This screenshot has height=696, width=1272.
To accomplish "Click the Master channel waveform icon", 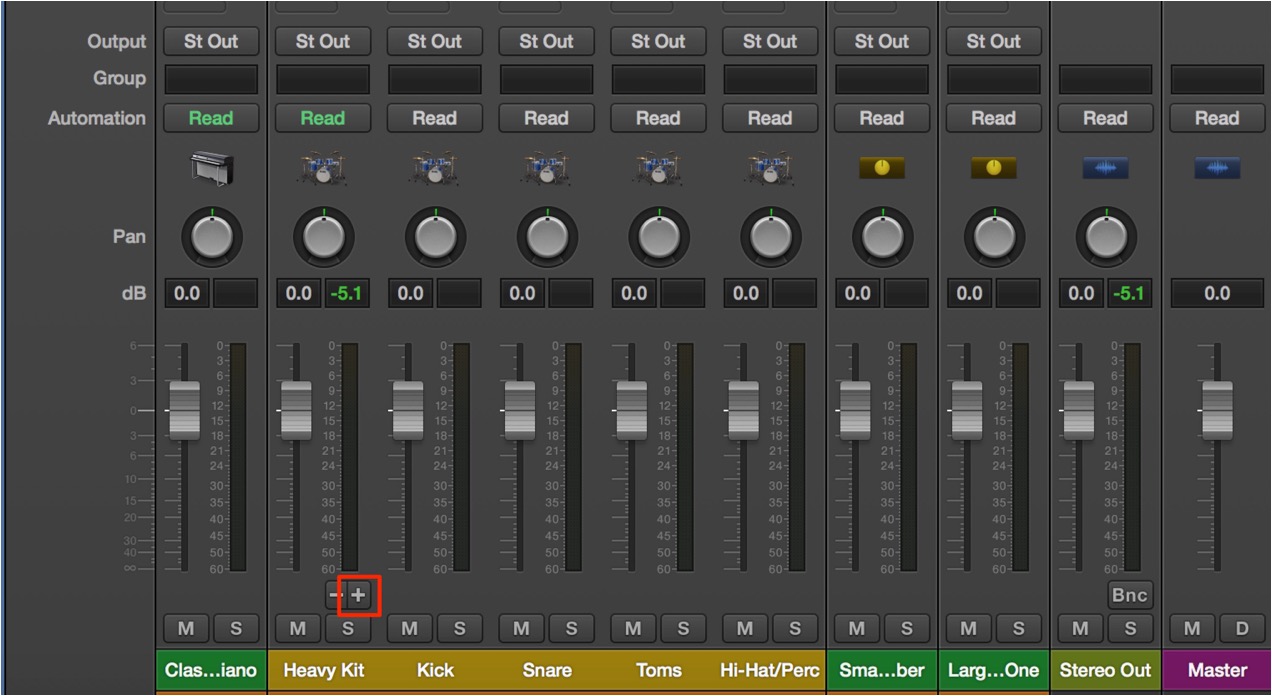I will coord(1217,168).
